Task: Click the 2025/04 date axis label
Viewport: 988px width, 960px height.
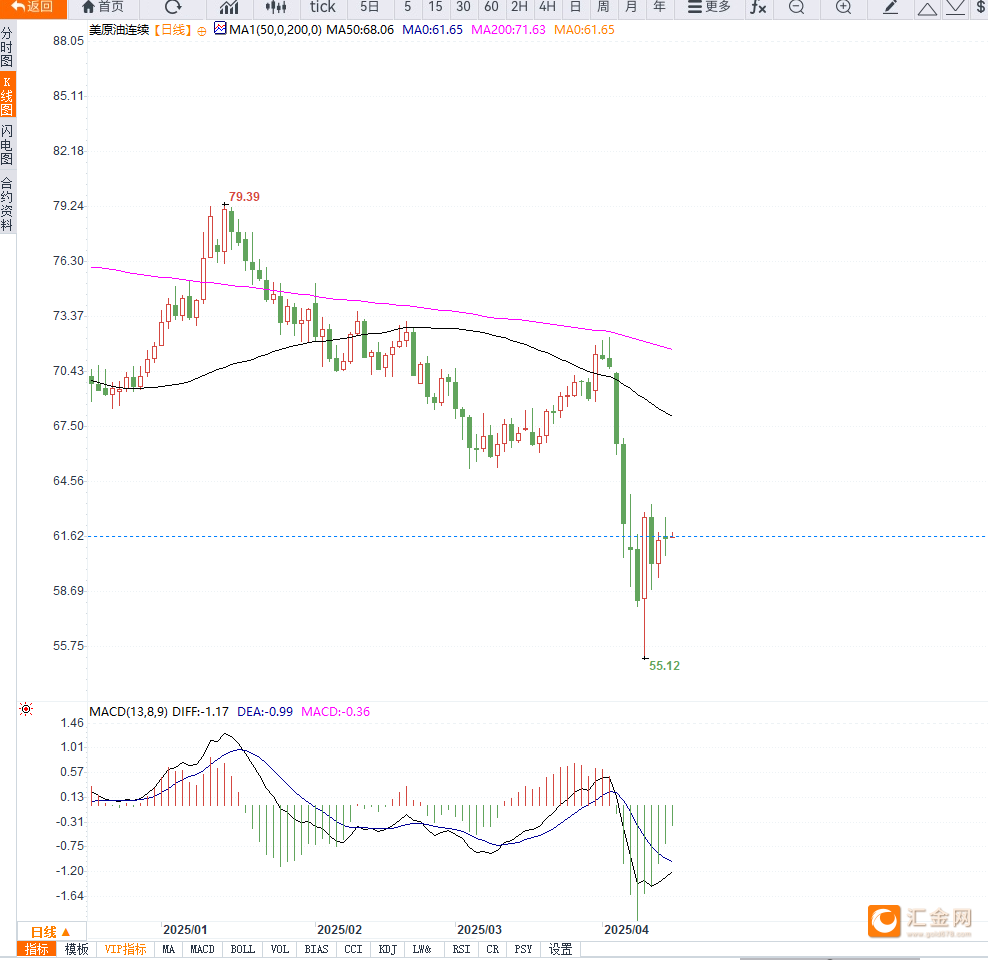Action: (626, 930)
